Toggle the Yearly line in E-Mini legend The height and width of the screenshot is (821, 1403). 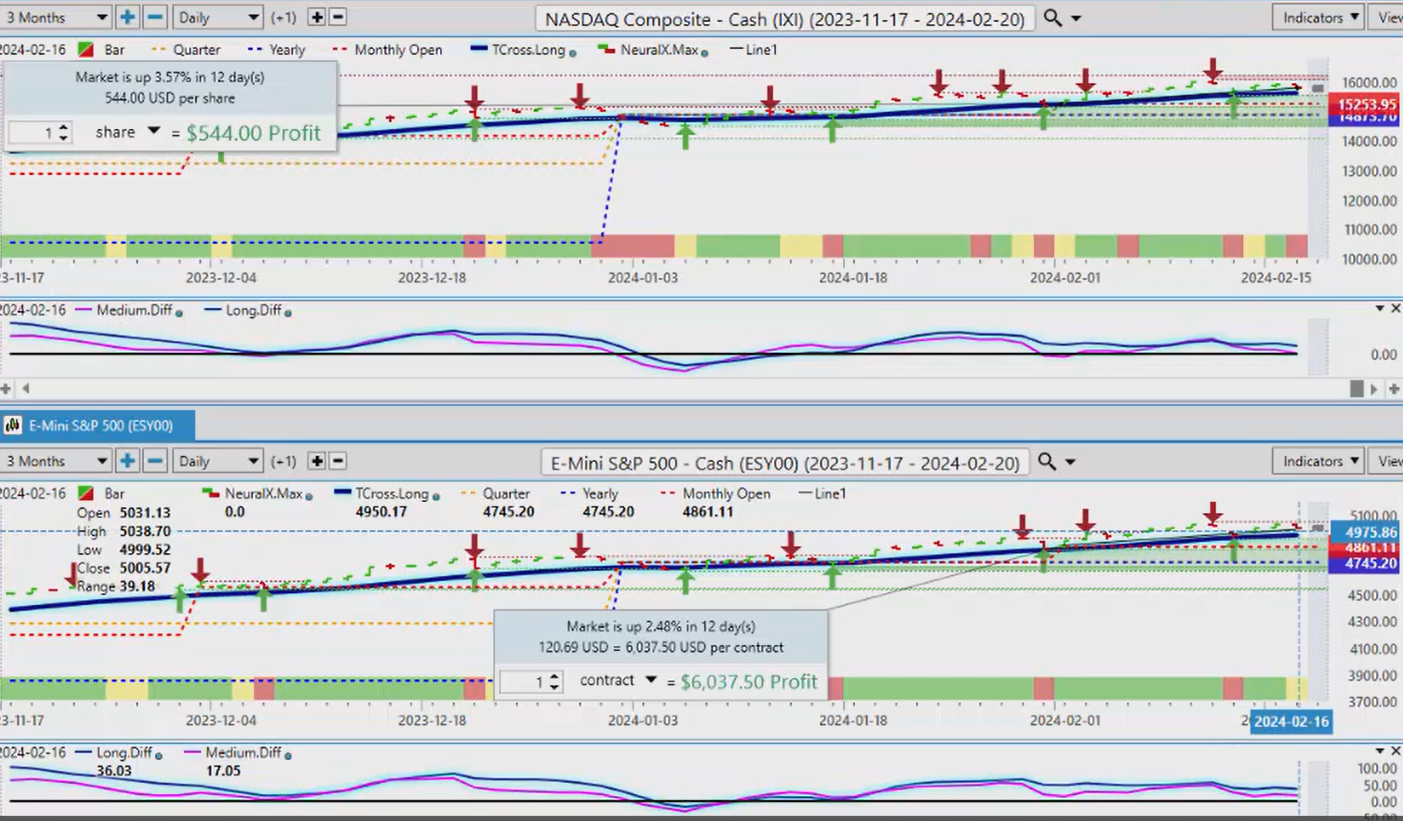click(x=589, y=493)
